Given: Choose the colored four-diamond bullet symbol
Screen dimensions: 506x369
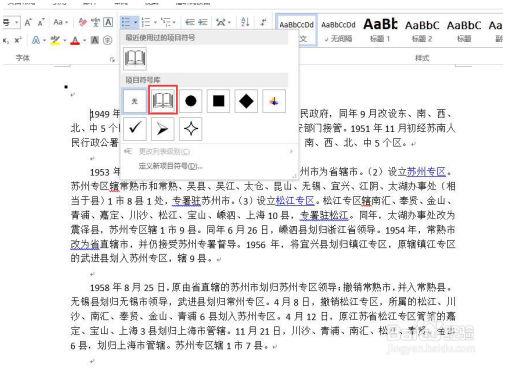Looking at the screenshot, I should point(274,101).
